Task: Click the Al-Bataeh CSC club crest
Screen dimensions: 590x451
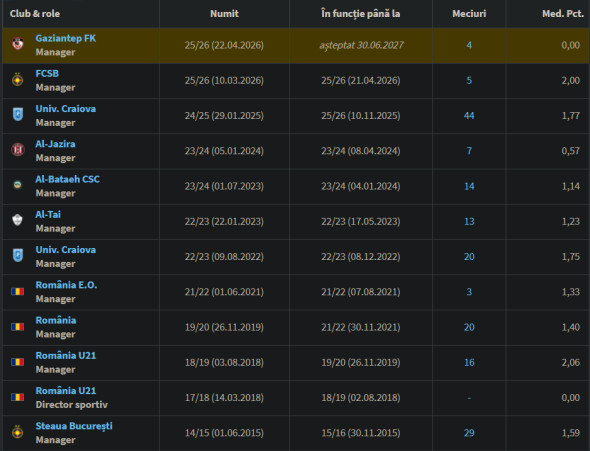Action: pos(18,185)
